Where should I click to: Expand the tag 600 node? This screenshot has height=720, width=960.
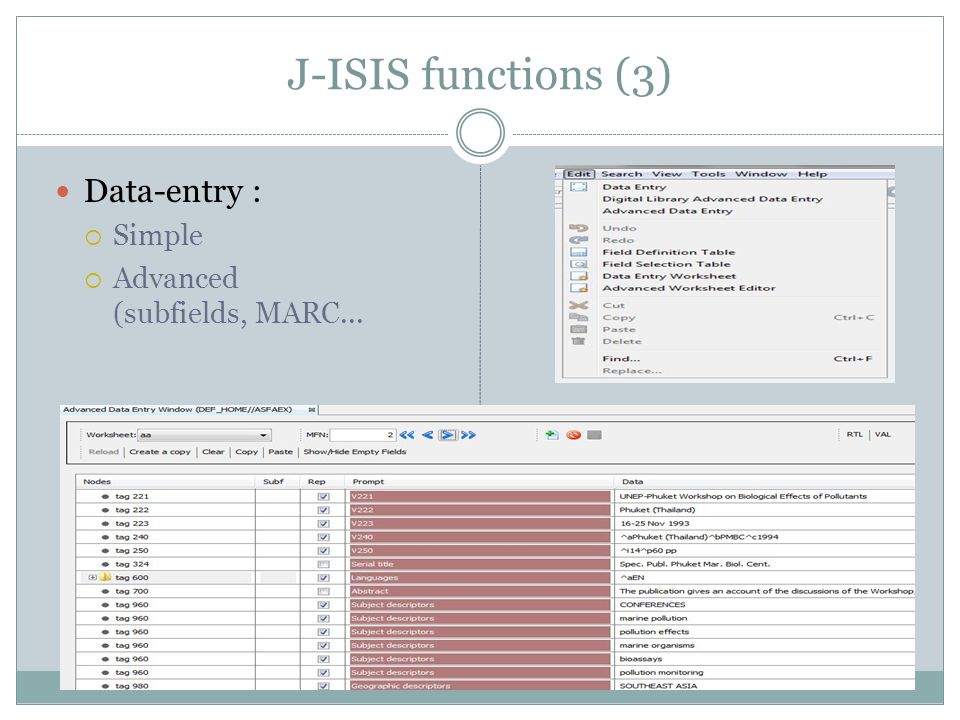click(x=92, y=577)
